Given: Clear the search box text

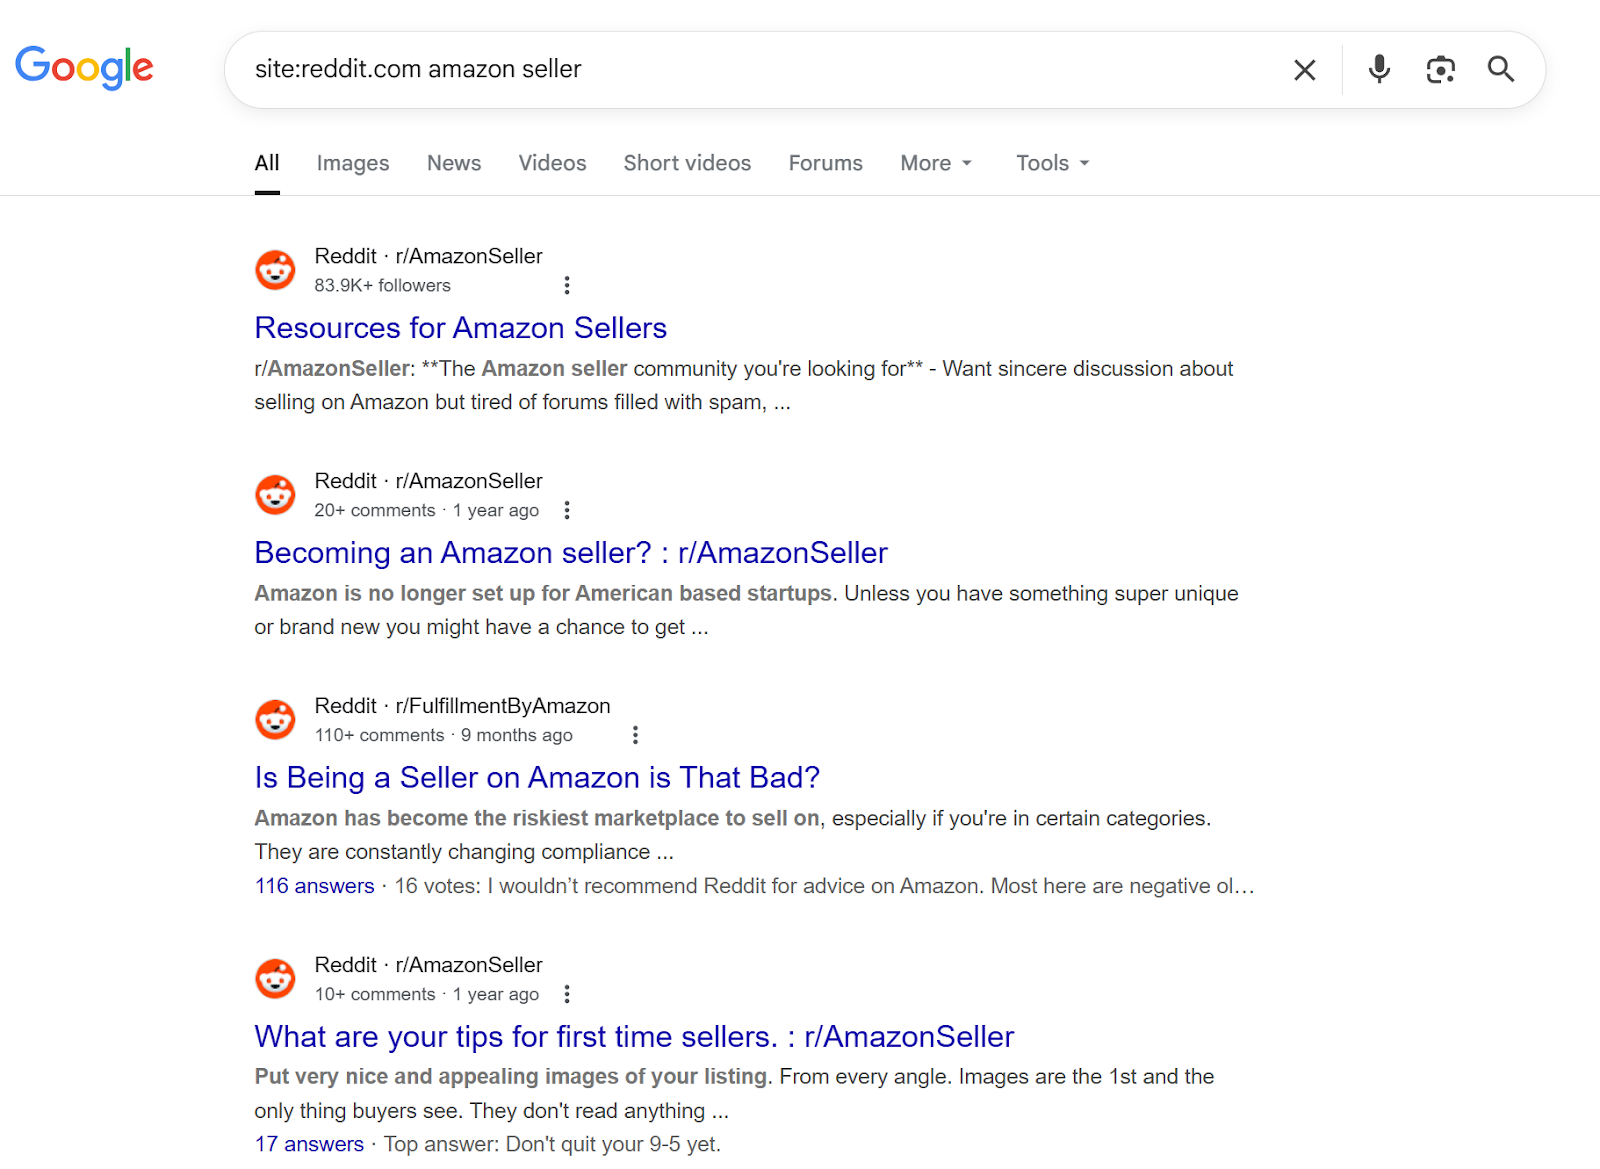Looking at the screenshot, I should (1304, 70).
